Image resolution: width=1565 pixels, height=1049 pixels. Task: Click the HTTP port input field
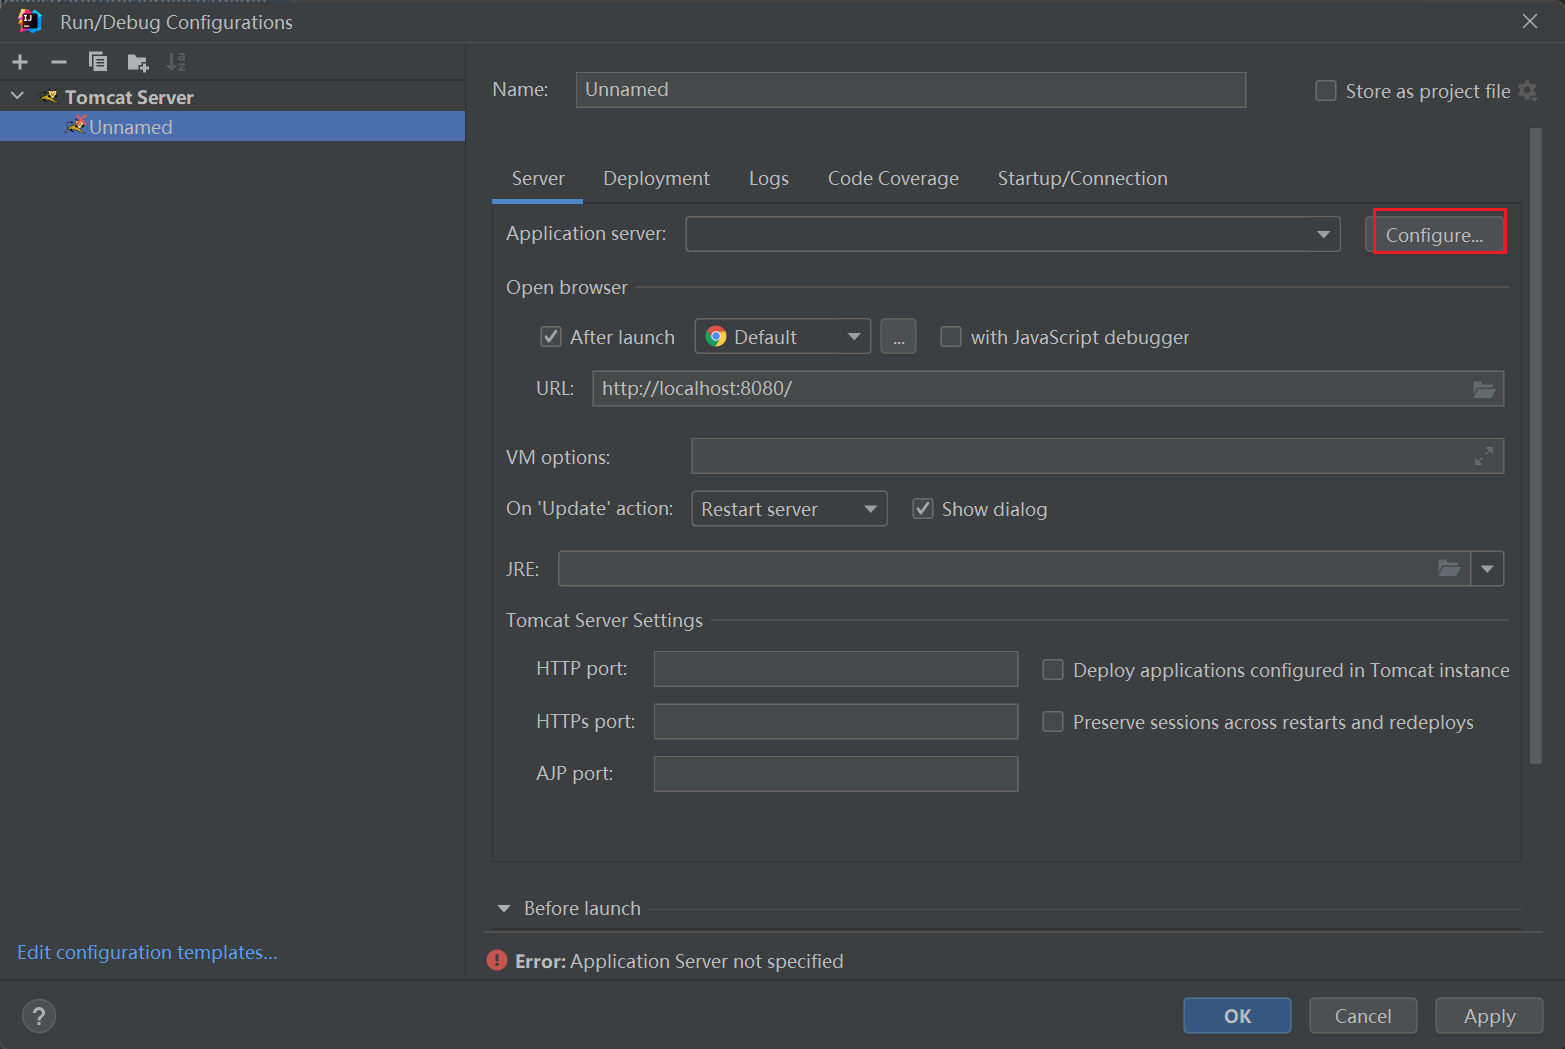coord(835,669)
